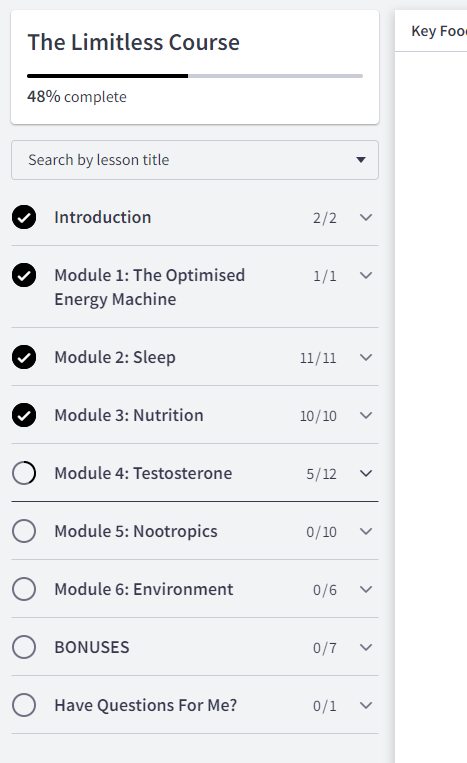The width and height of the screenshot is (467, 763).
Task: Expand Module 4: Testosterone chevron
Action: pyautogui.click(x=366, y=473)
